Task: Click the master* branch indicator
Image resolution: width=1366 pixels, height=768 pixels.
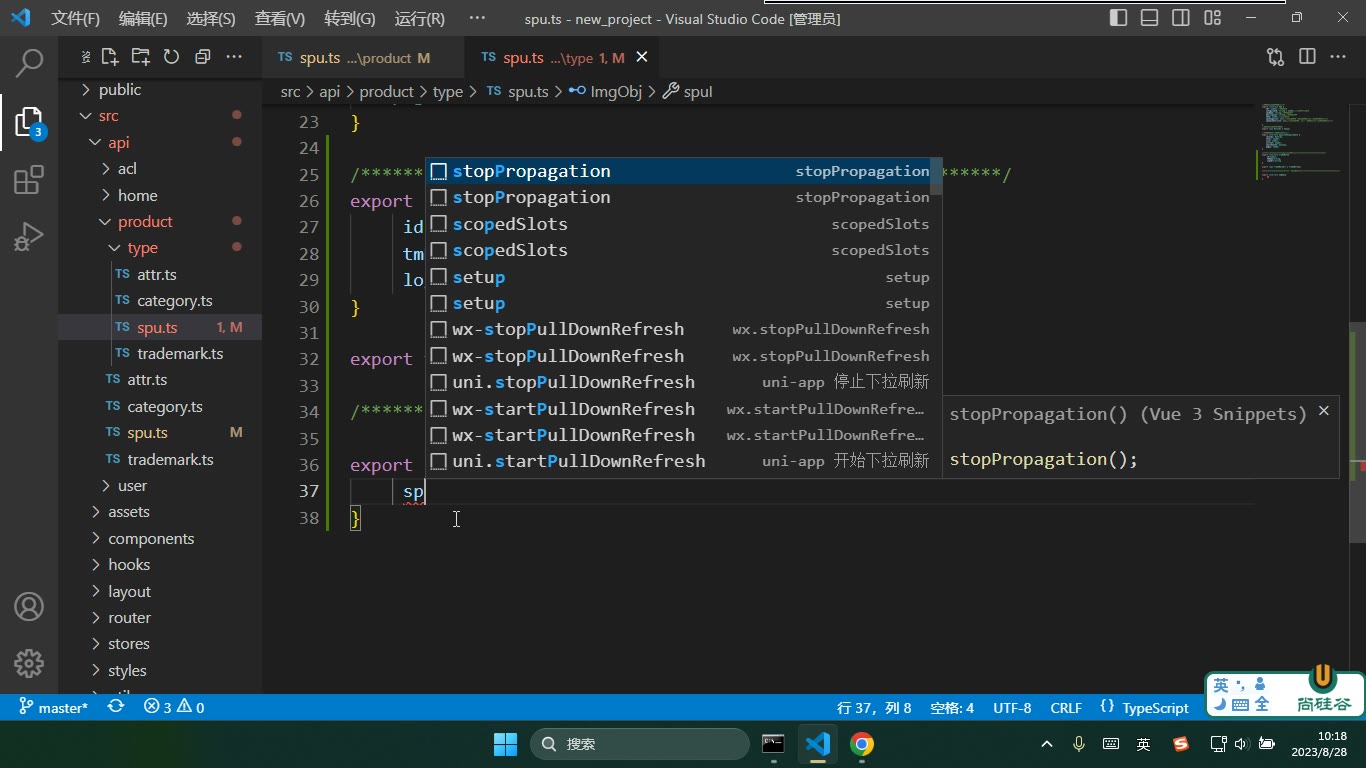Action: point(54,707)
